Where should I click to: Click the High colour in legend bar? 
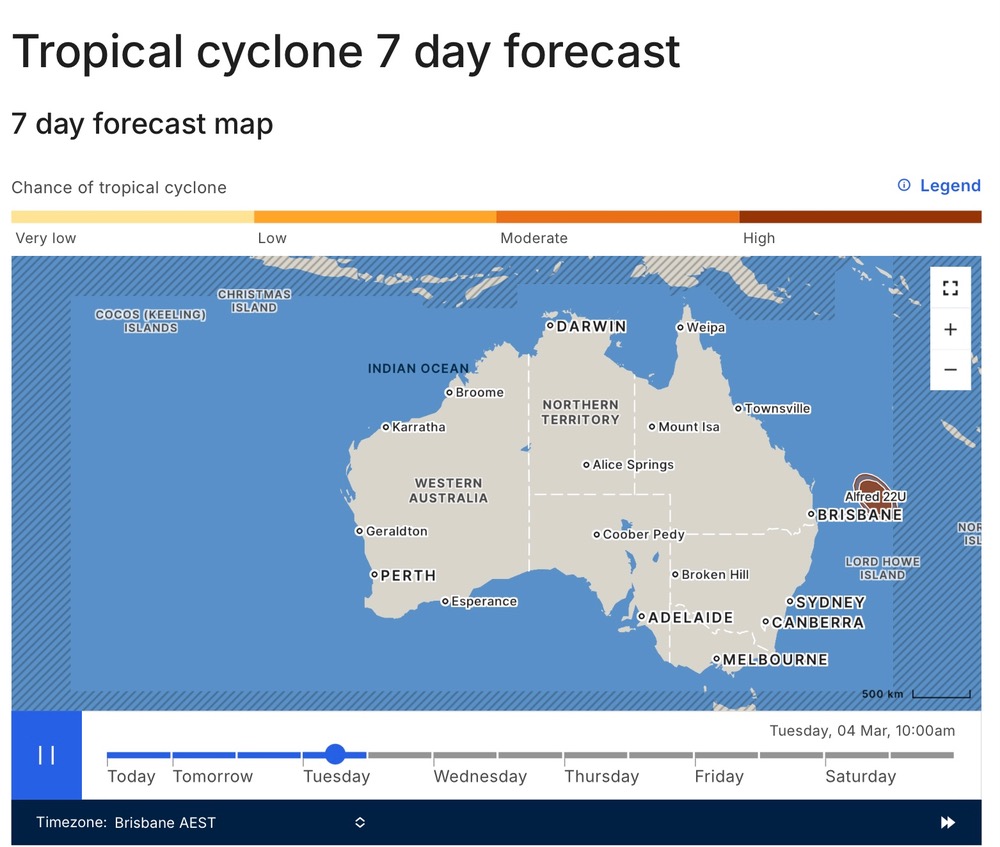860,217
